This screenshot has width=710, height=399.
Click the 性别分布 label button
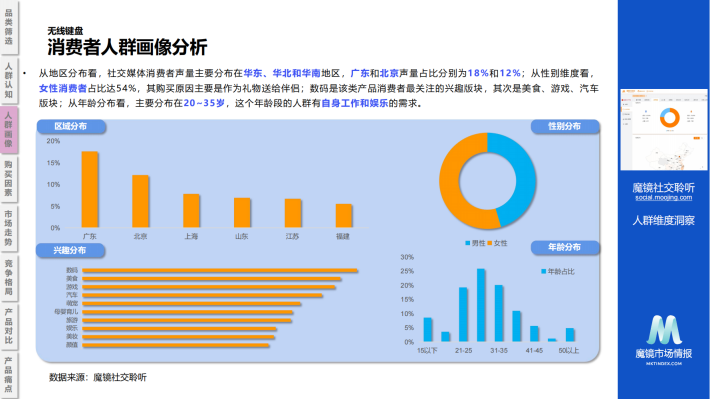565,126
